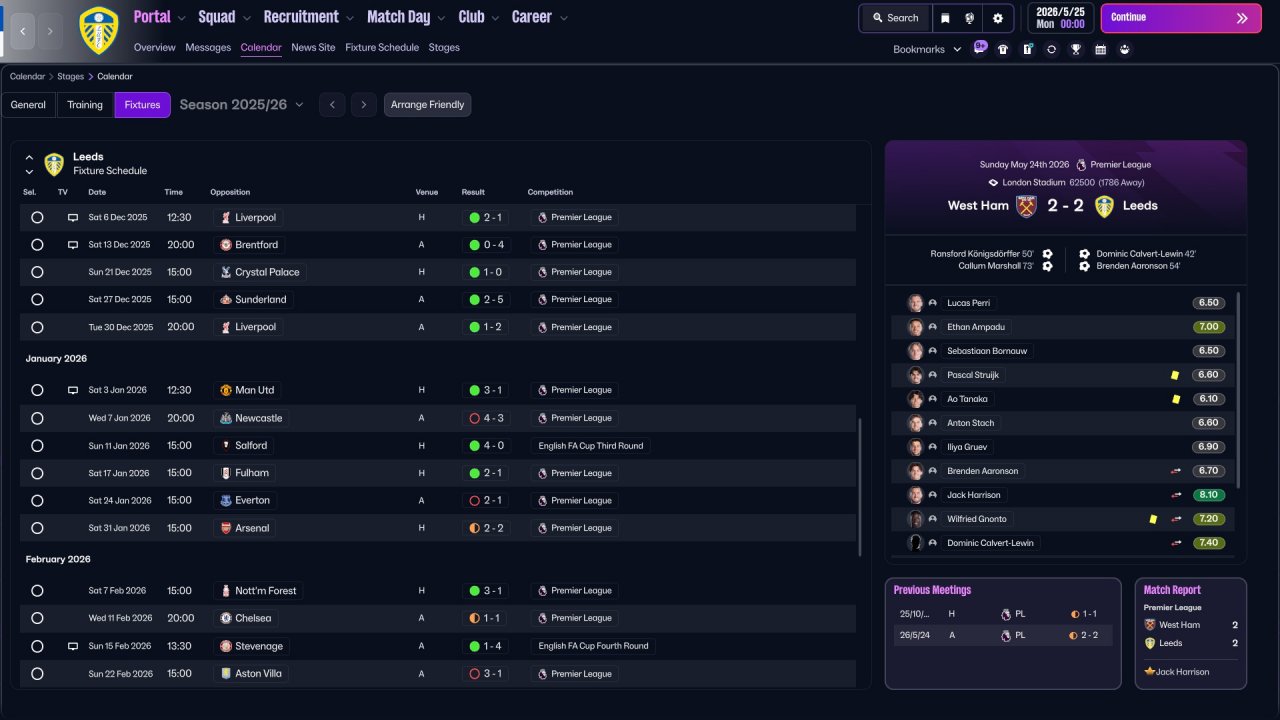Open the shirt bookmark icon

[x=1003, y=49]
